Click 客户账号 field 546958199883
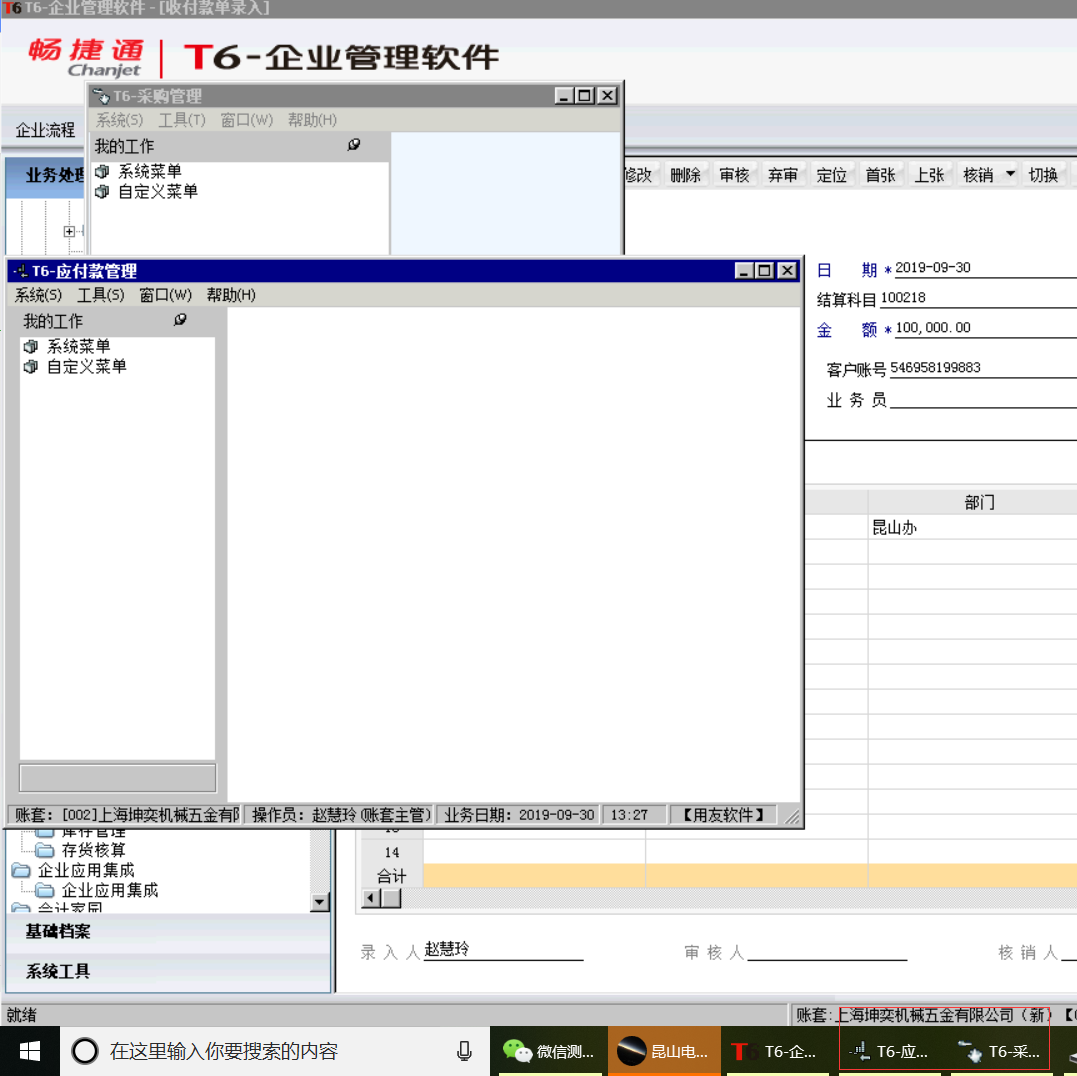1077x1076 pixels. point(983,368)
